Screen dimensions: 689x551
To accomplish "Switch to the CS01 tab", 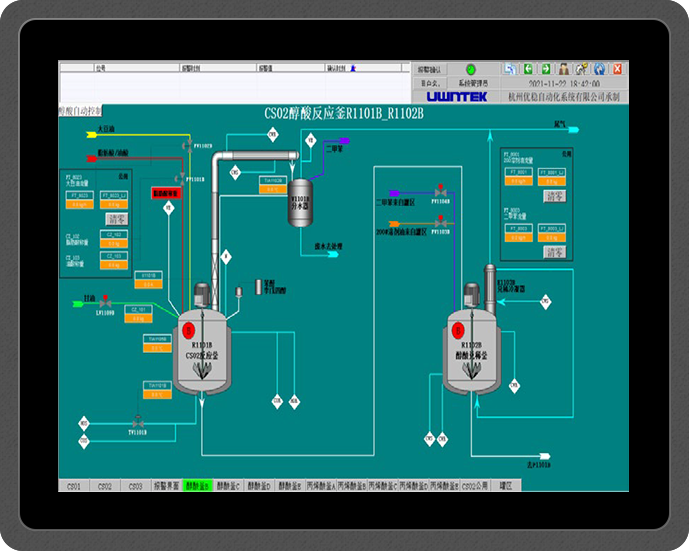I will coord(73,486).
